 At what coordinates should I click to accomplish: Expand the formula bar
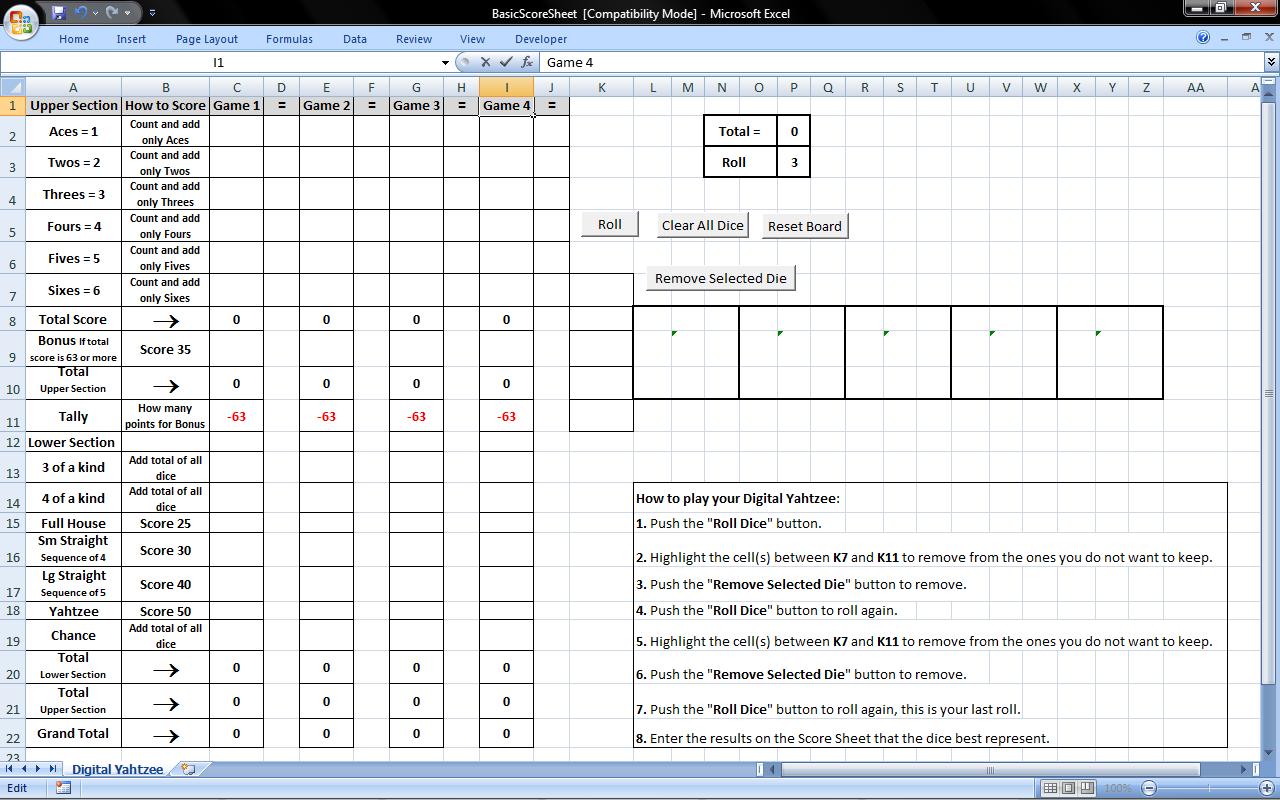[x=1271, y=62]
